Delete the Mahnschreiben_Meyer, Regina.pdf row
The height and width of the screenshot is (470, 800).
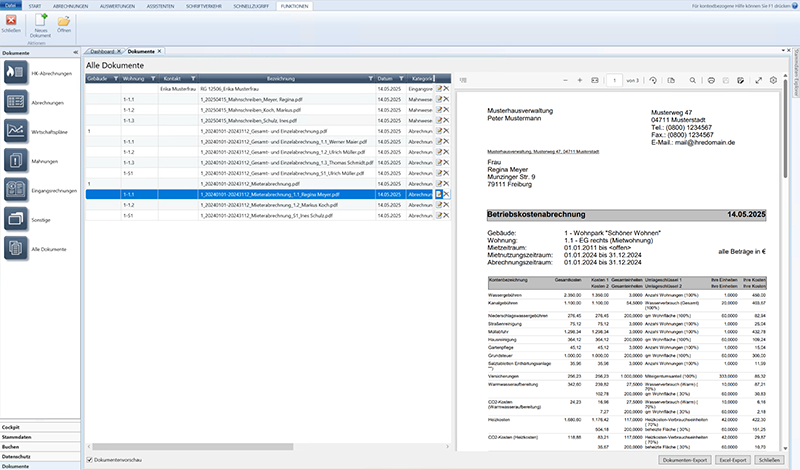point(446,99)
